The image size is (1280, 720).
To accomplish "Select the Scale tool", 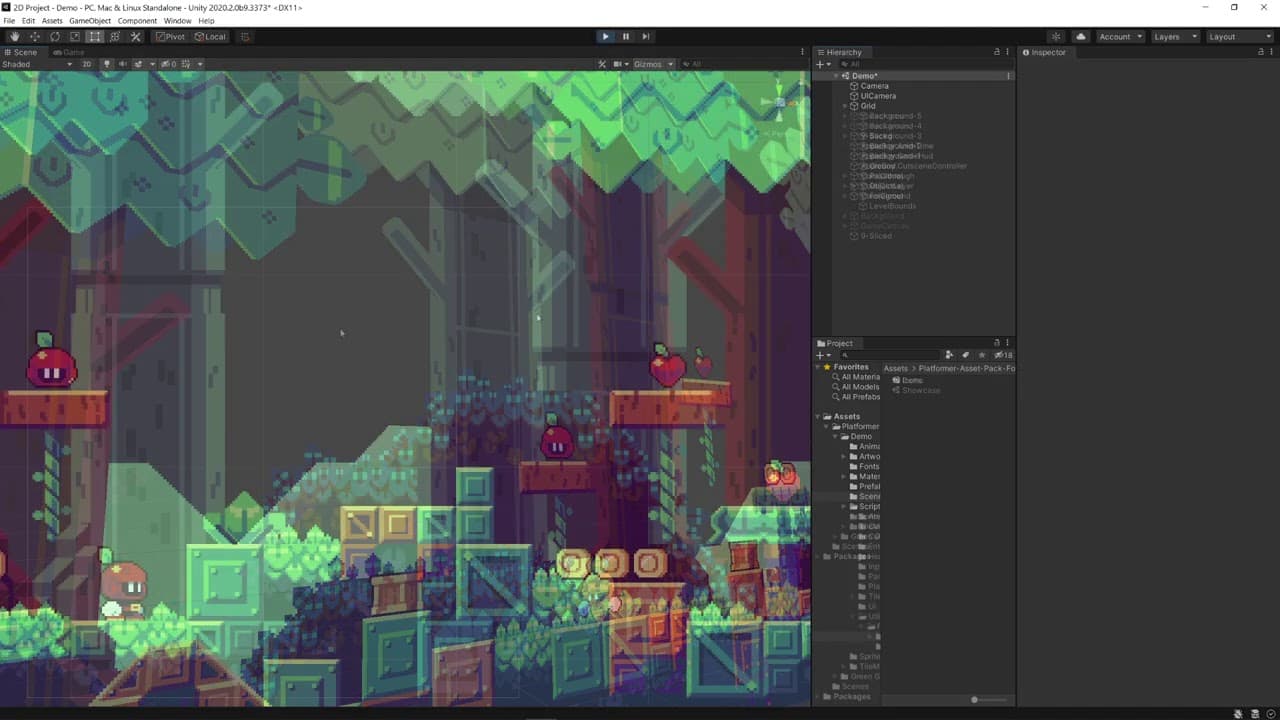I will pyautogui.click(x=74, y=36).
